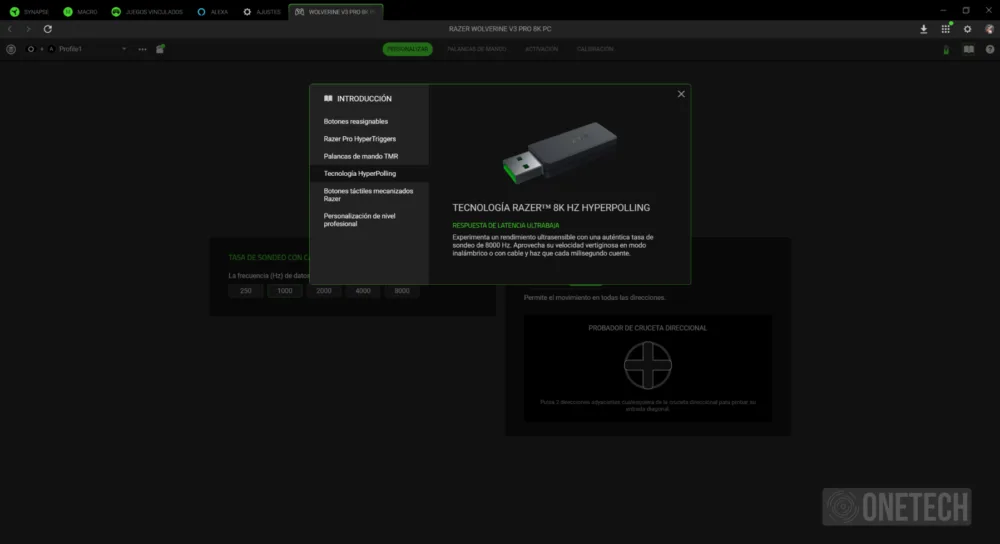This screenshot has height=544, width=1000.
Task: Open the introduction guide book icon
Action: tap(968, 49)
